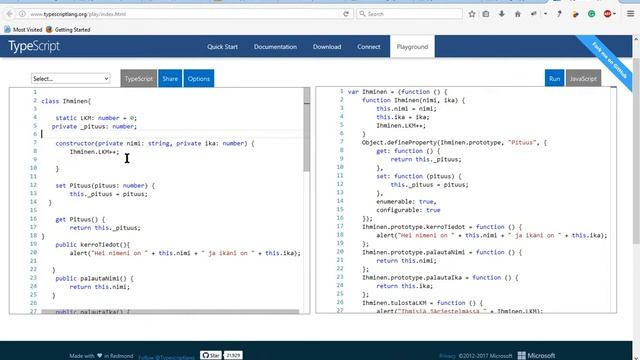Click the address bar URL field
Screen dimensions: 640x360
tap(184, 14)
